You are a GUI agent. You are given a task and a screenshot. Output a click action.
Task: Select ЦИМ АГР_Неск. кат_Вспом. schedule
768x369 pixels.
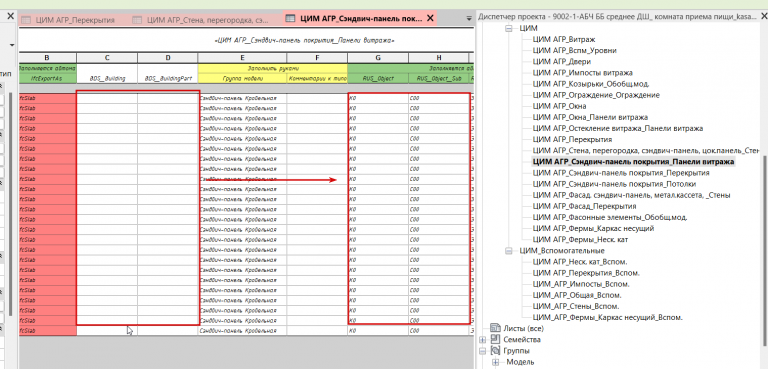[579, 262]
